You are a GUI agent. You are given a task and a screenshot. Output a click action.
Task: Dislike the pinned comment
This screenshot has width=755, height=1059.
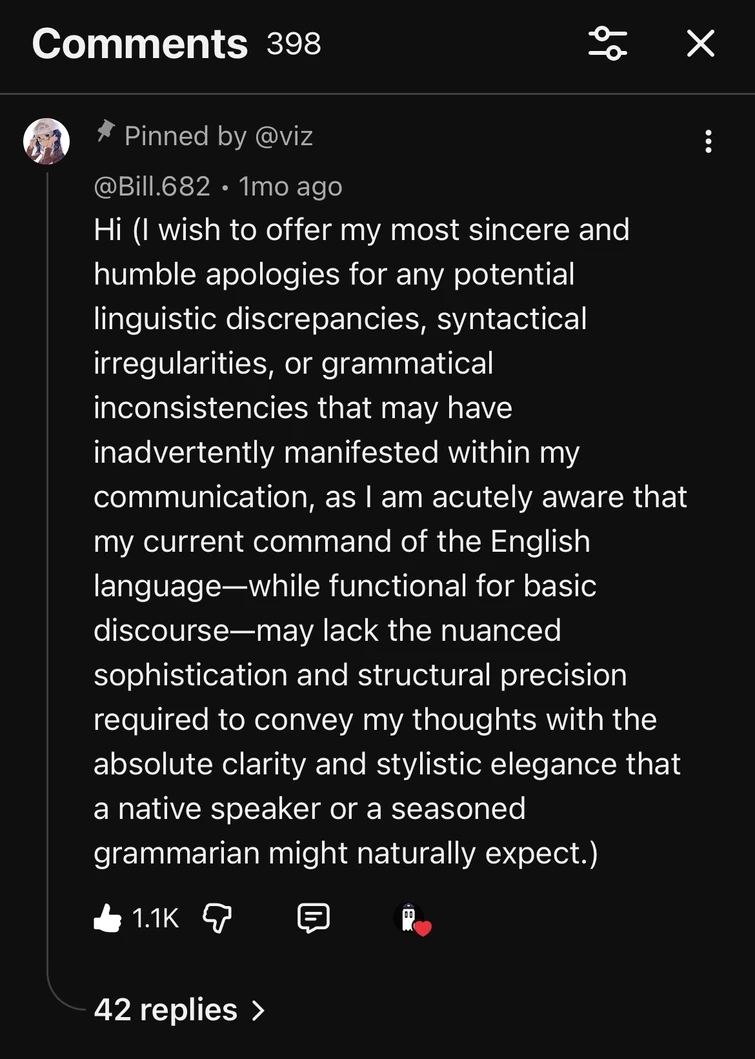click(217, 918)
